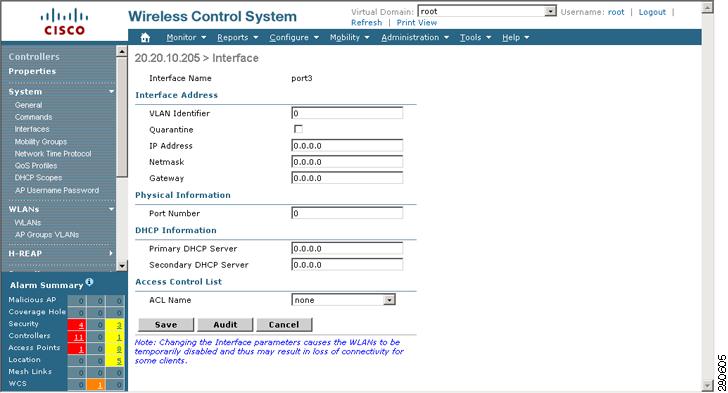
Task: Enable the Quarantine checkbox
Action: 299,129
